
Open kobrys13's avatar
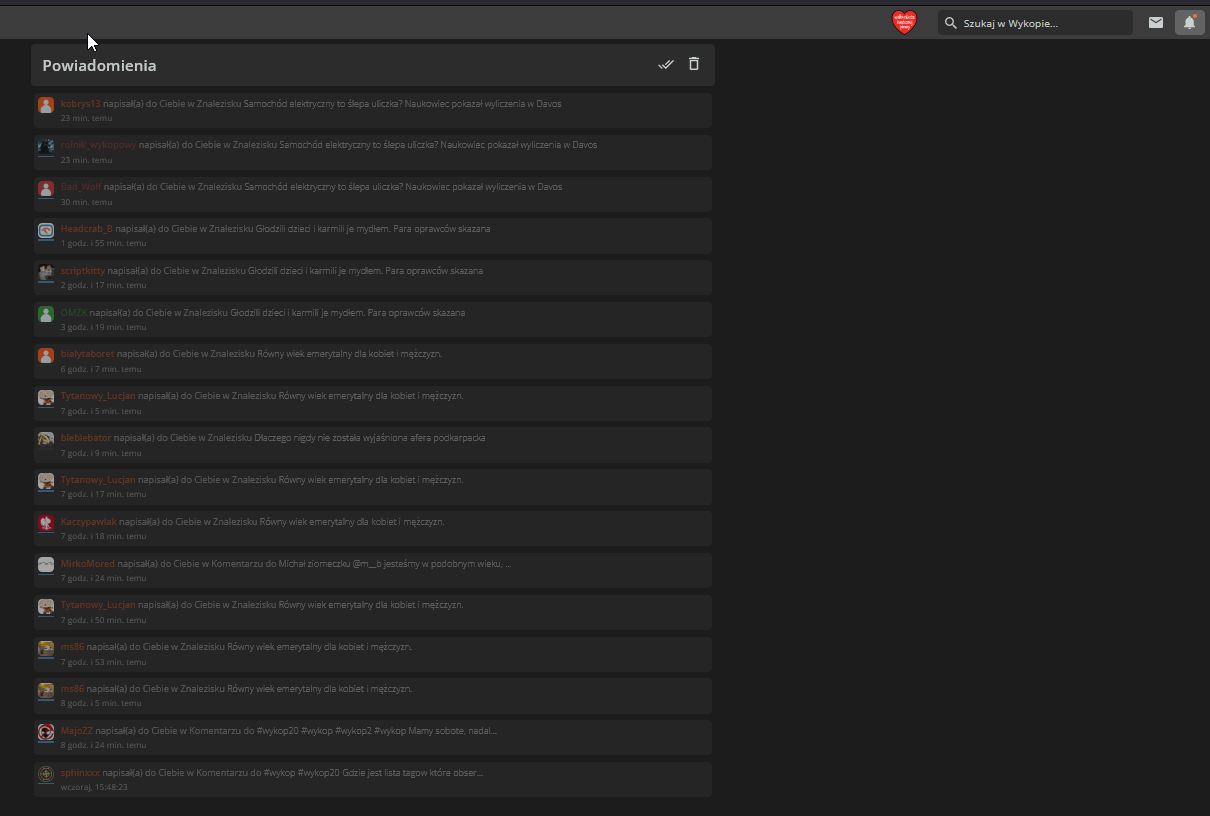tap(46, 105)
